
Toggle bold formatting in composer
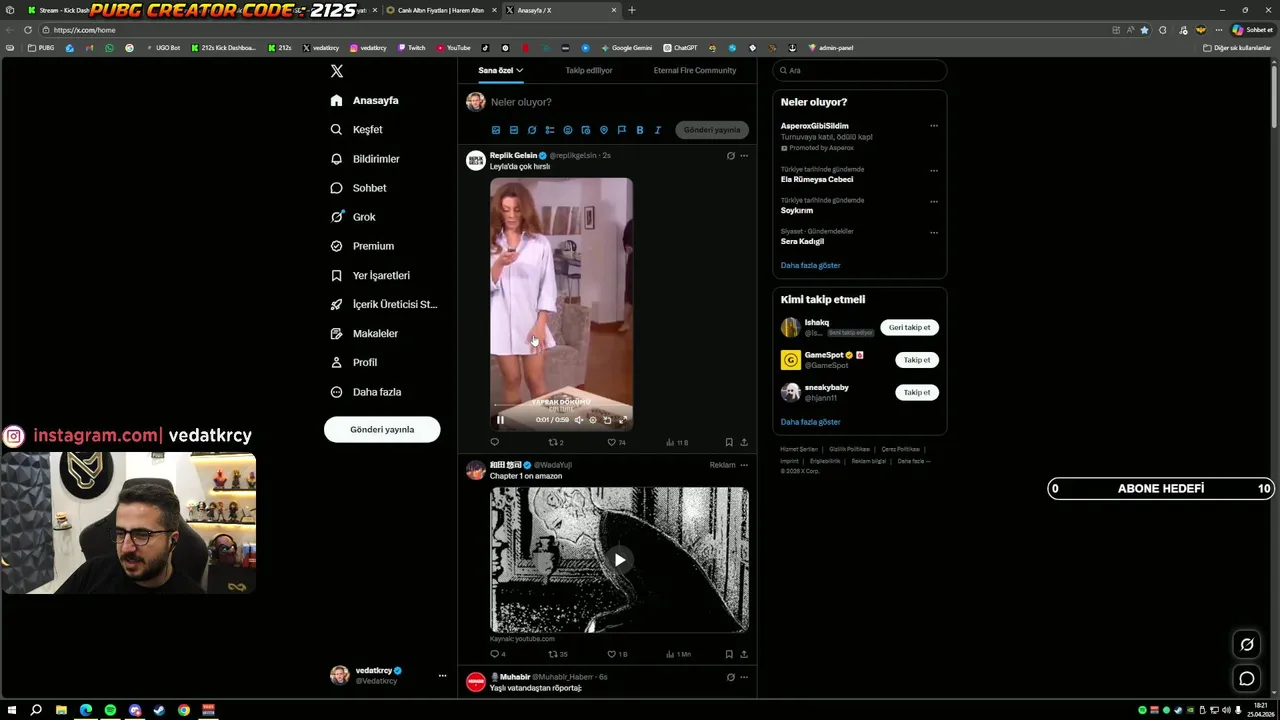click(x=640, y=130)
